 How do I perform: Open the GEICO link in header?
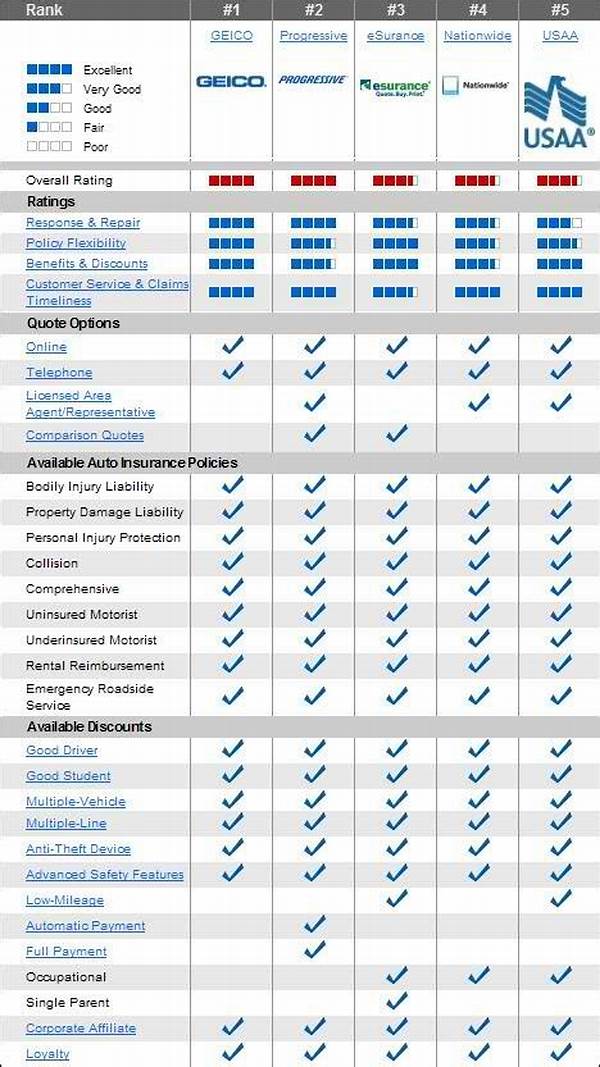(x=231, y=35)
